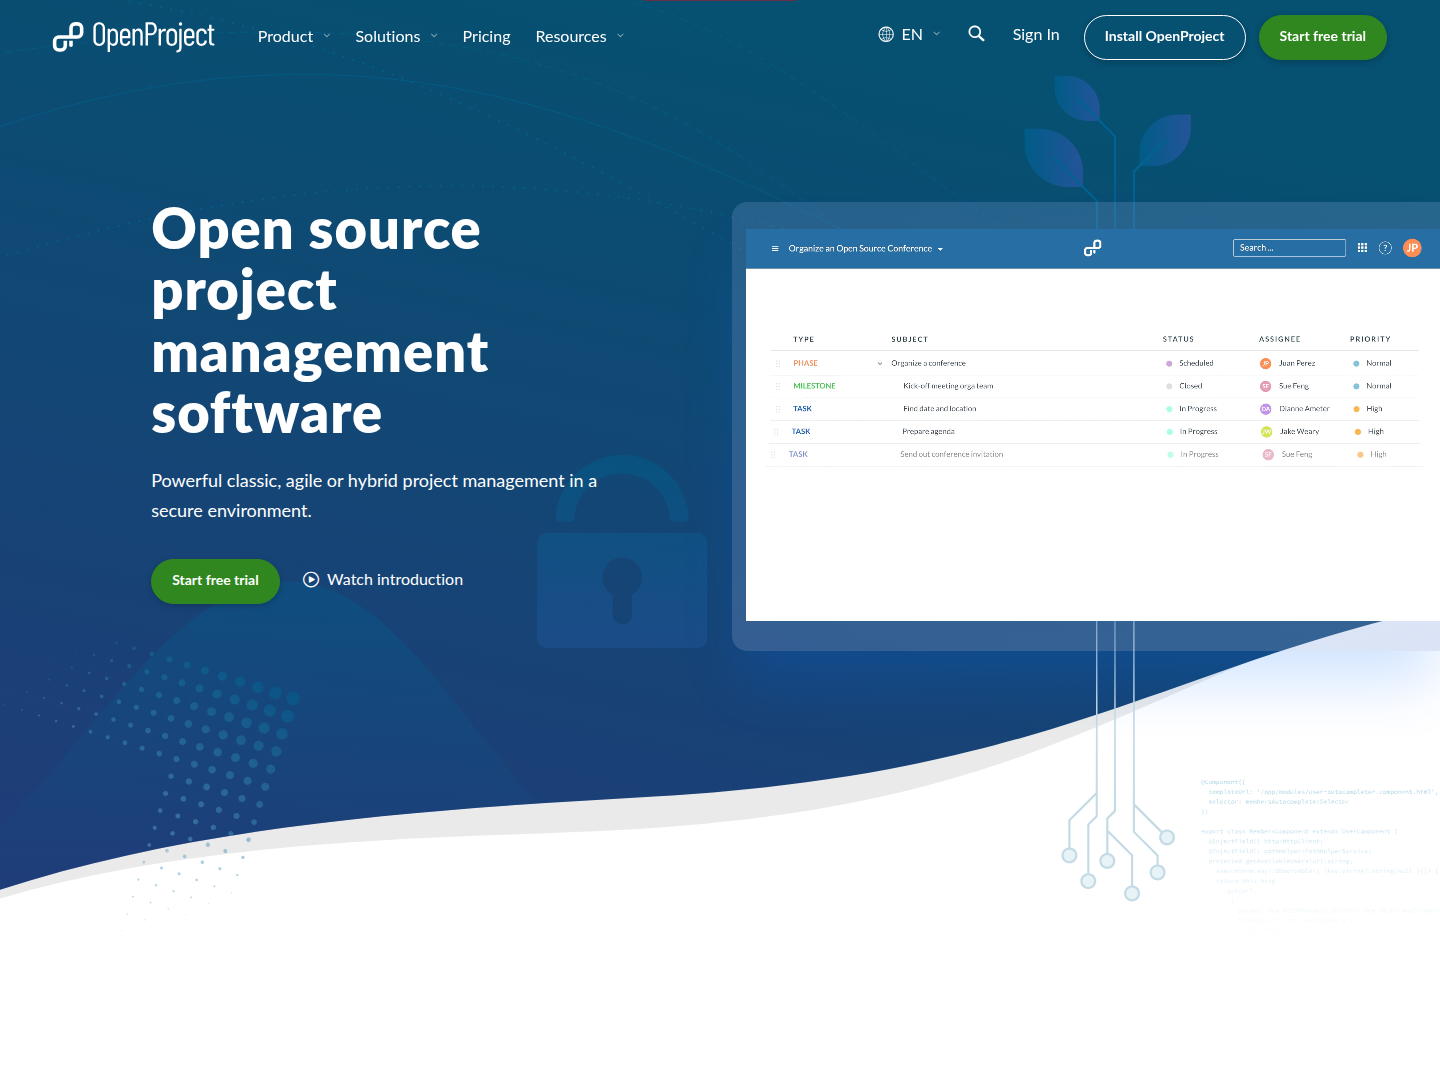Click Kick-off meeting orga team subject
Screen dimensions: 1440x1080
point(948,386)
